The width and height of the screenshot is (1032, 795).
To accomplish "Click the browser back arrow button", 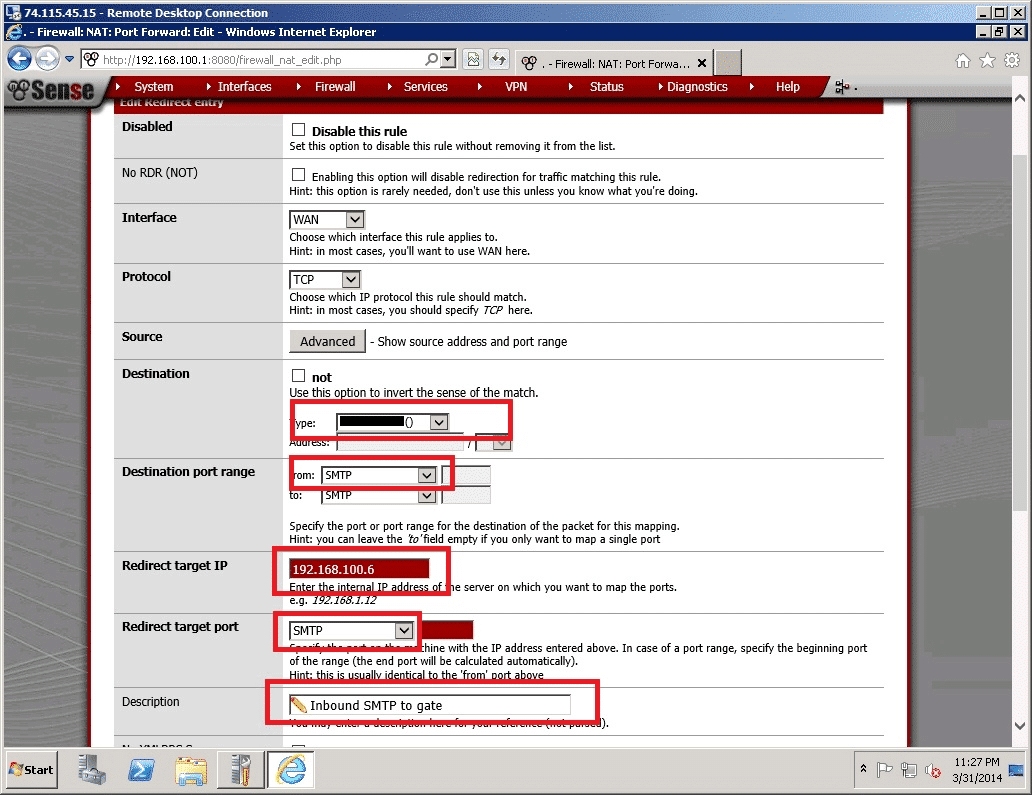I will [20, 59].
